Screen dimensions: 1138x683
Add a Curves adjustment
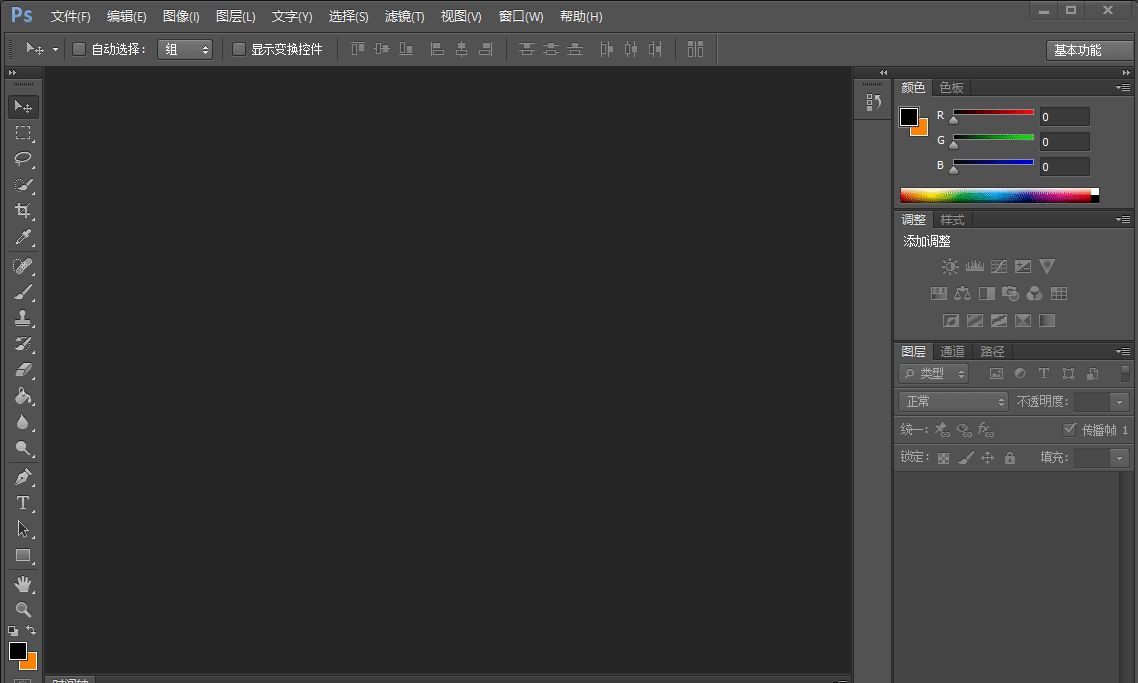999,266
